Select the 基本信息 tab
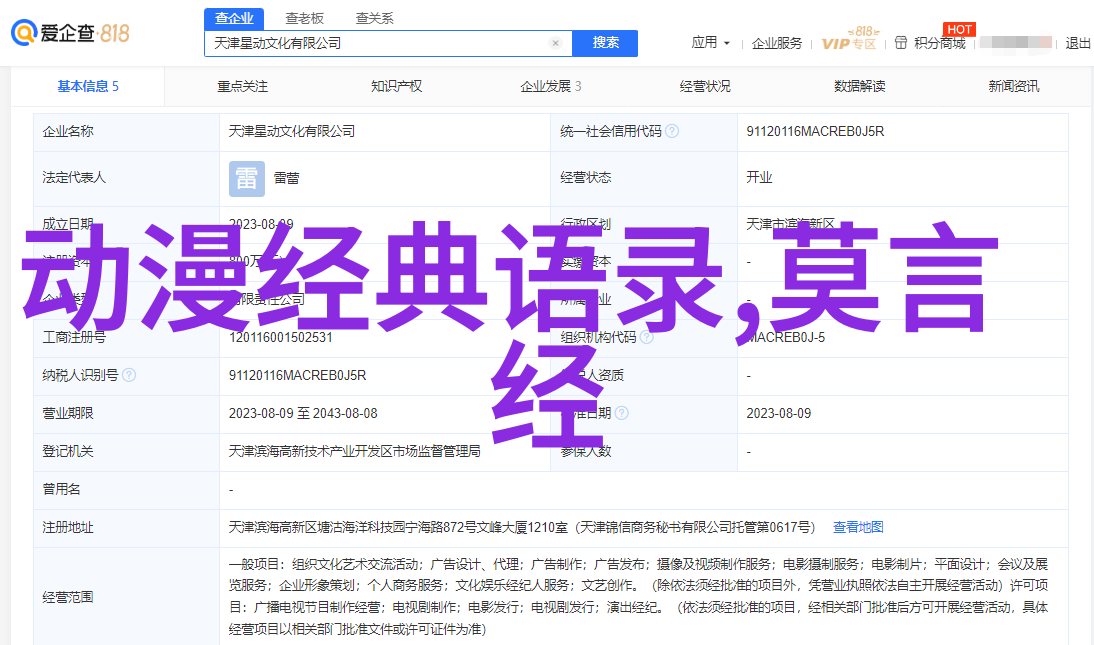 pos(88,86)
